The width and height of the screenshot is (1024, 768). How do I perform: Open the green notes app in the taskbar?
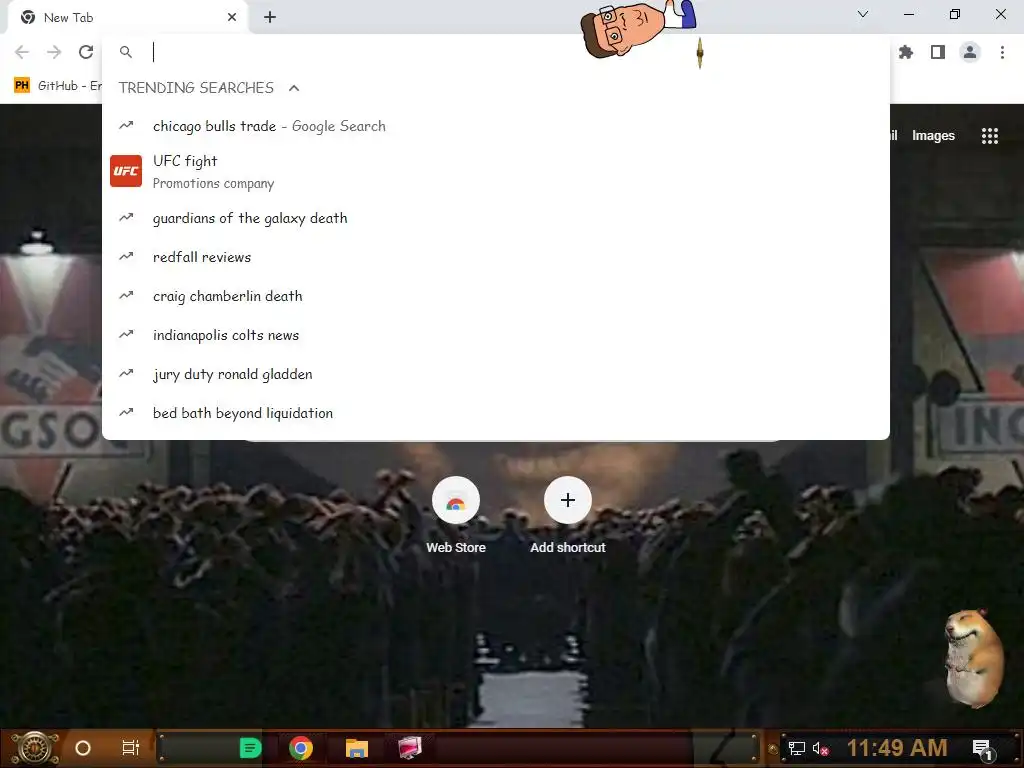(x=250, y=748)
